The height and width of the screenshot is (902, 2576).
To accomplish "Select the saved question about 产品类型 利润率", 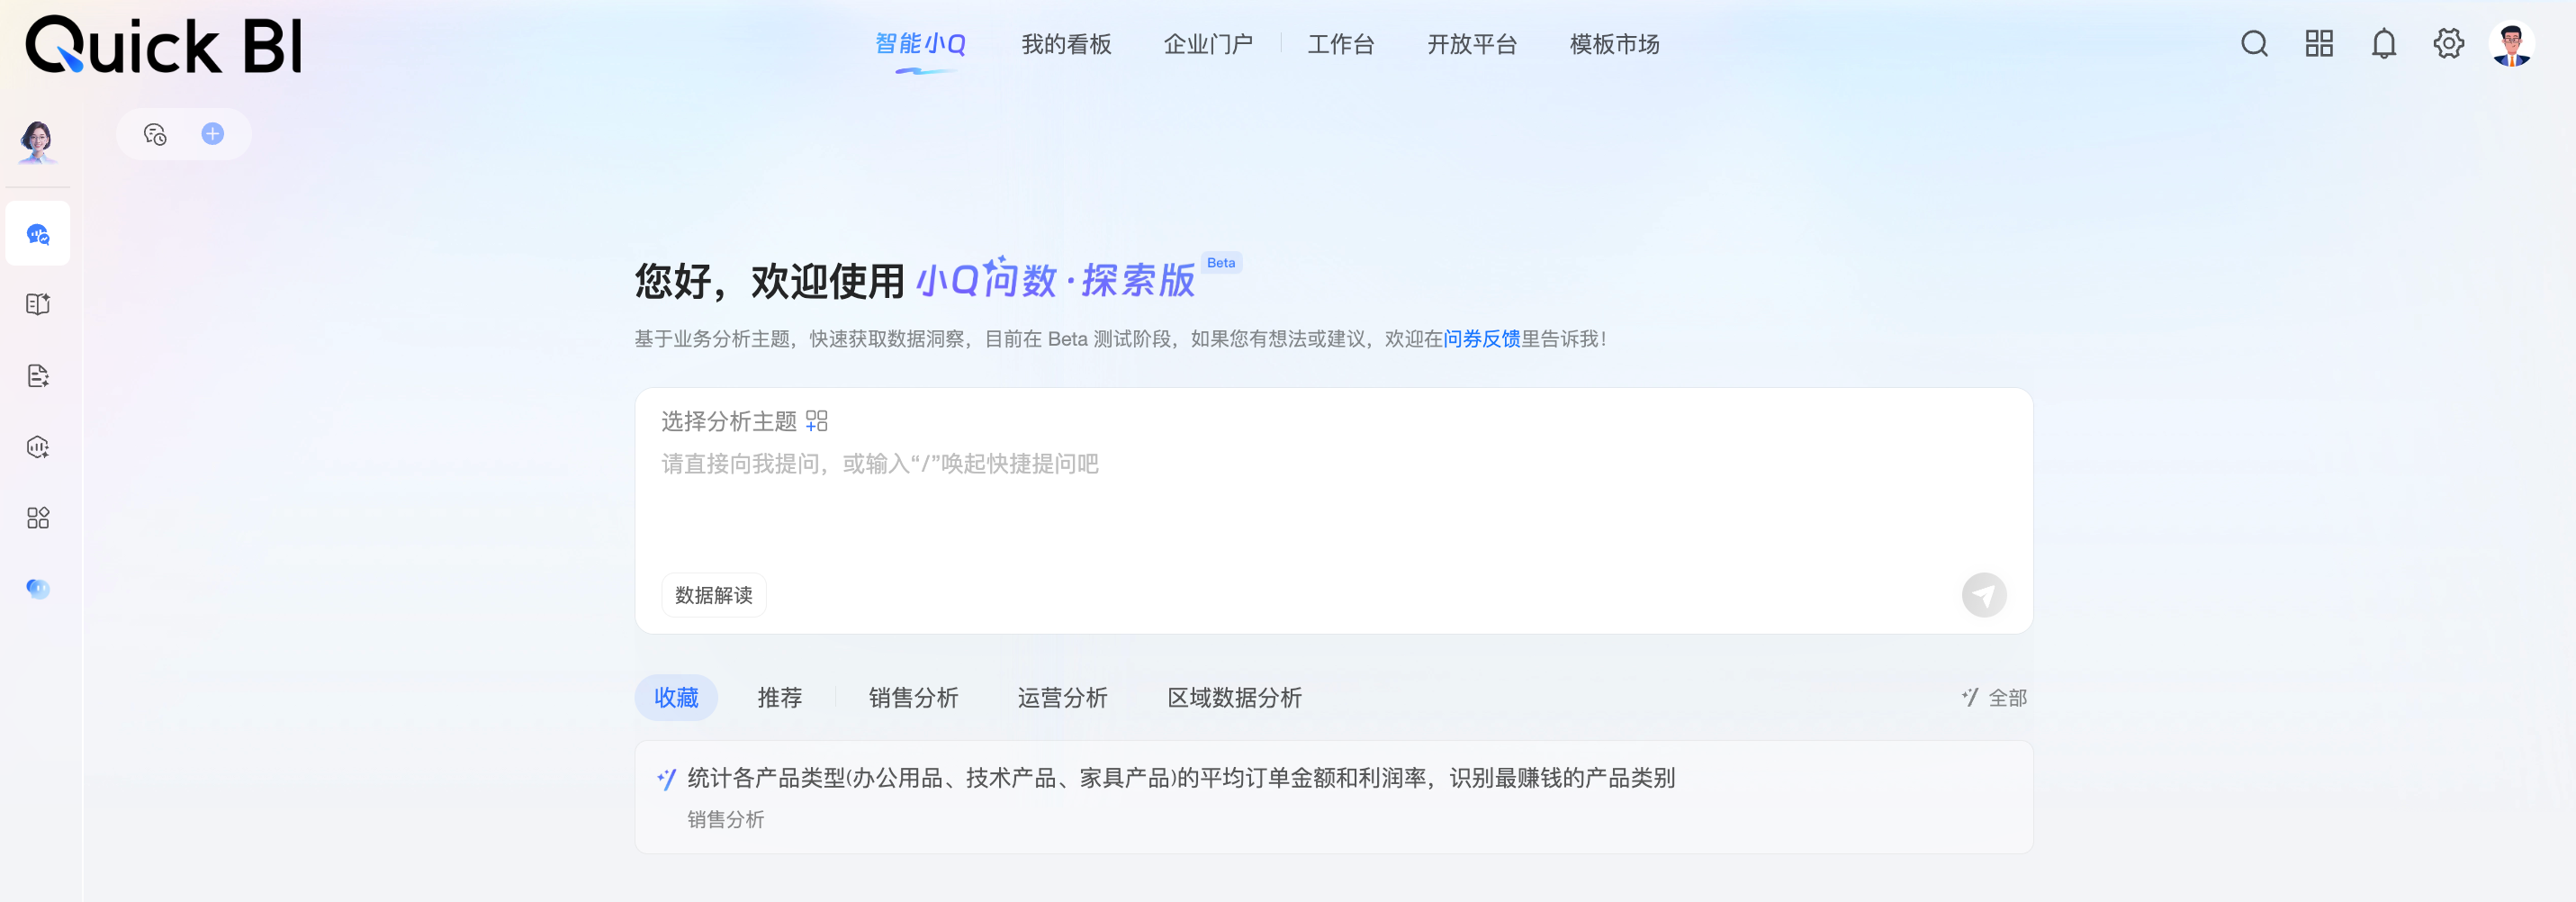I will [x=1334, y=797].
